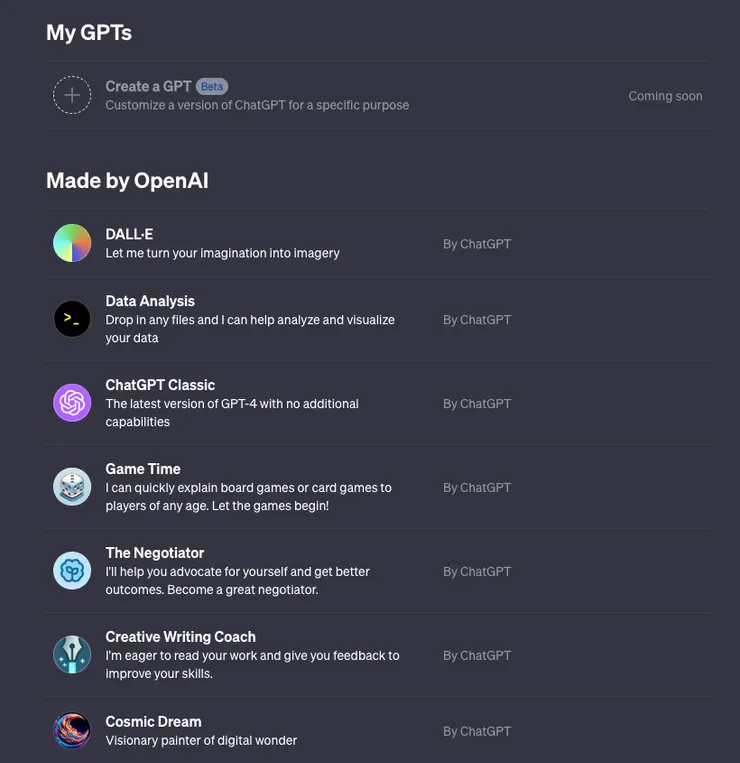Open The Negotiator blue icon

coord(72,571)
